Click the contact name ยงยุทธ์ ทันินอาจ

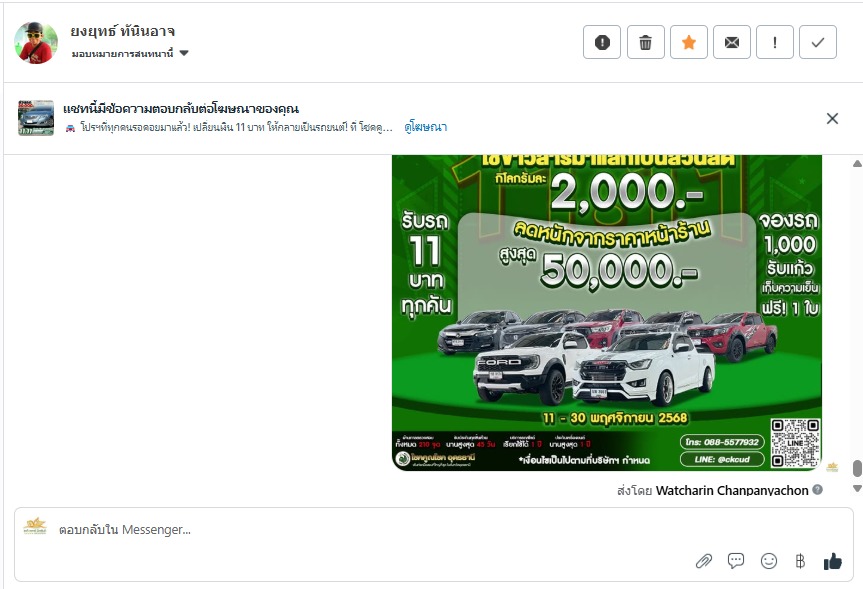123,31
